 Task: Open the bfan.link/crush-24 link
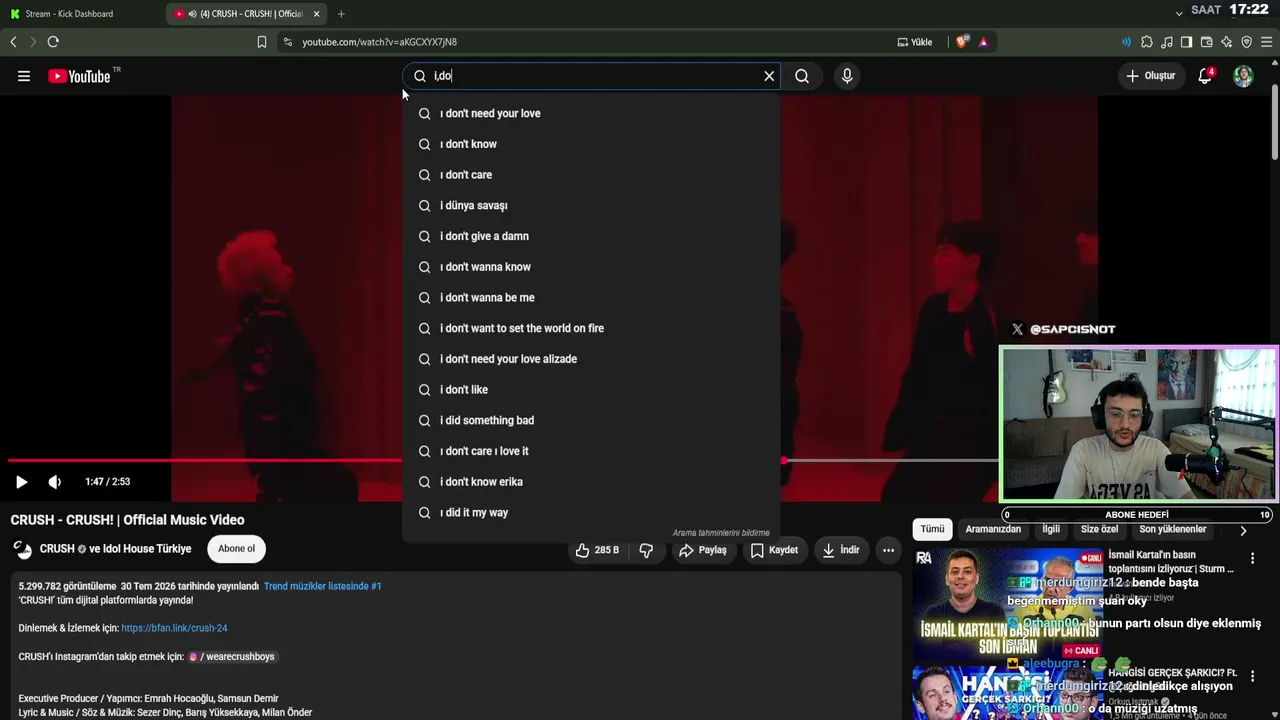(174, 628)
